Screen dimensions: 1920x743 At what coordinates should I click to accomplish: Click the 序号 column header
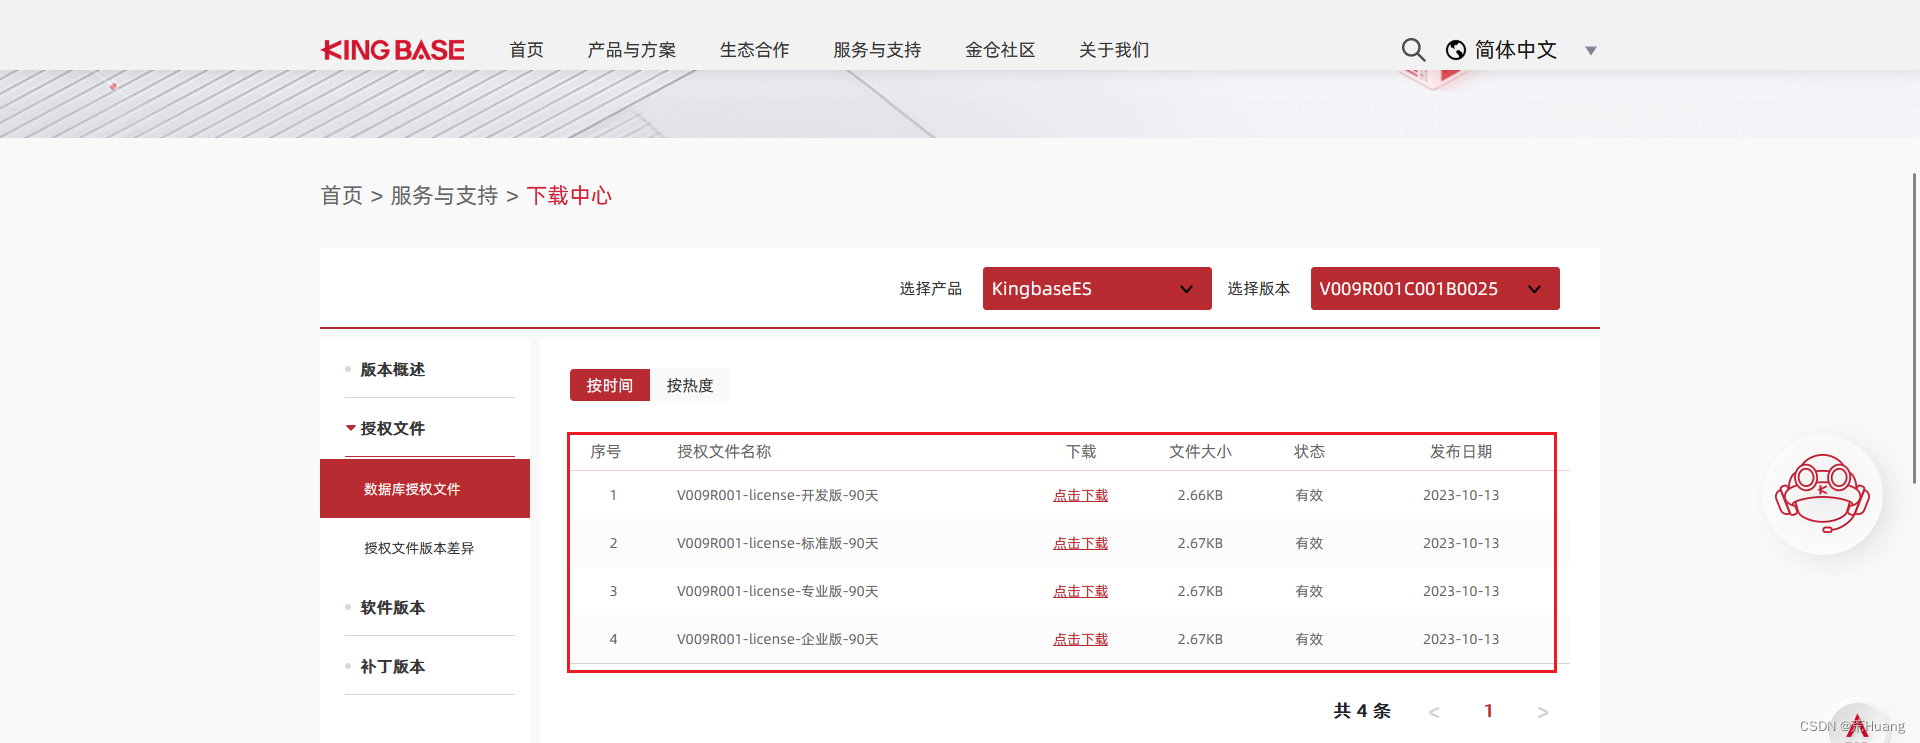click(605, 451)
